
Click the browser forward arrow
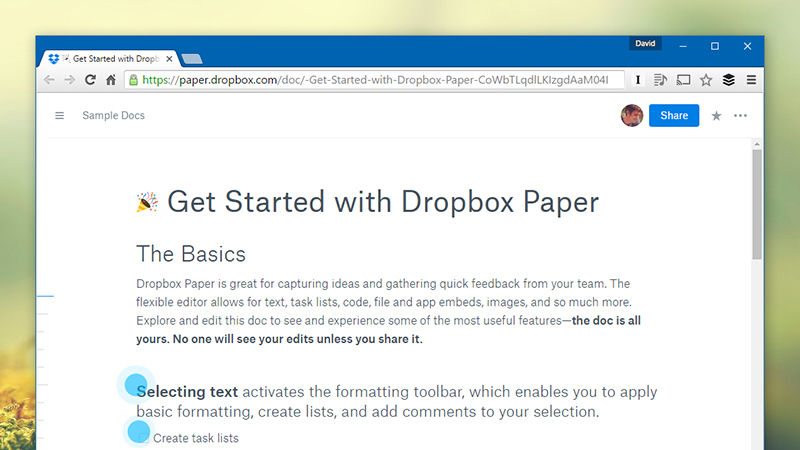[x=70, y=80]
